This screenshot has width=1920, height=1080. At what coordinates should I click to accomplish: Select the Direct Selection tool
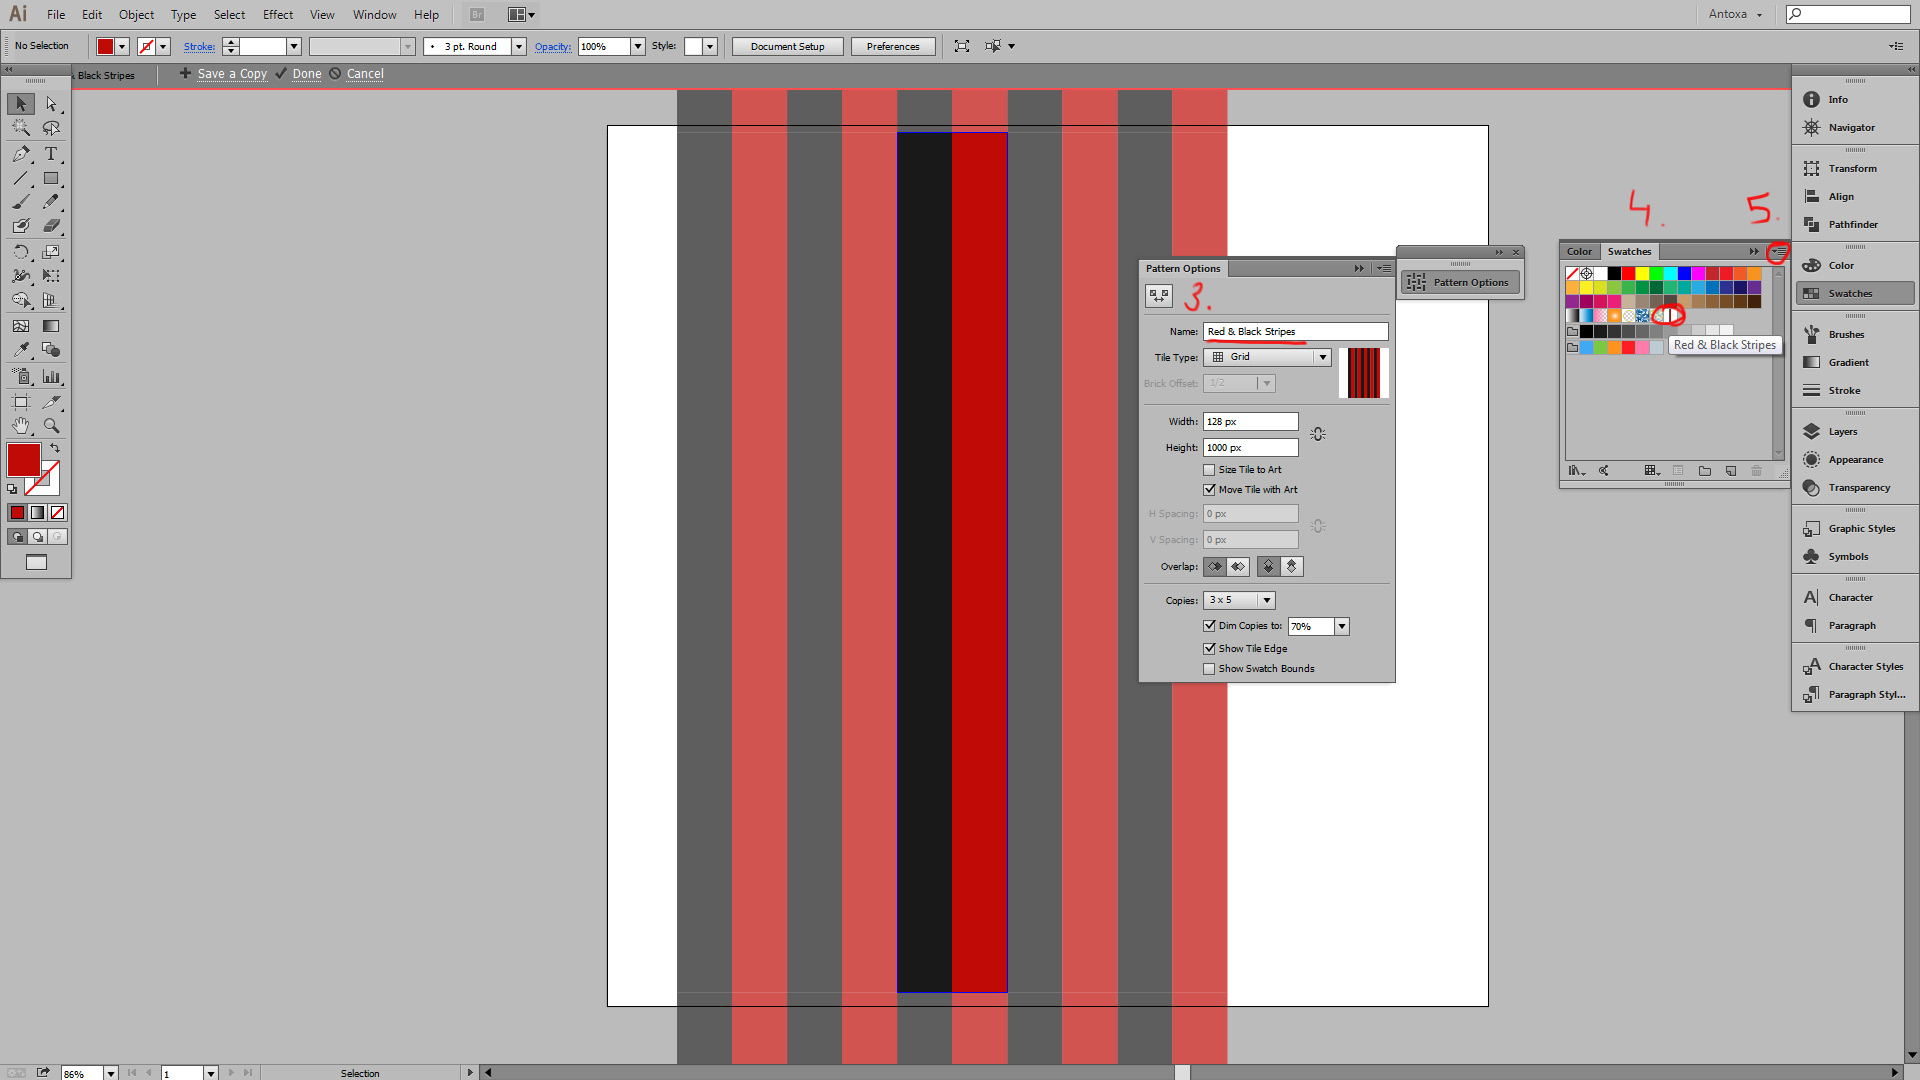pyautogui.click(x=51, y=104)
